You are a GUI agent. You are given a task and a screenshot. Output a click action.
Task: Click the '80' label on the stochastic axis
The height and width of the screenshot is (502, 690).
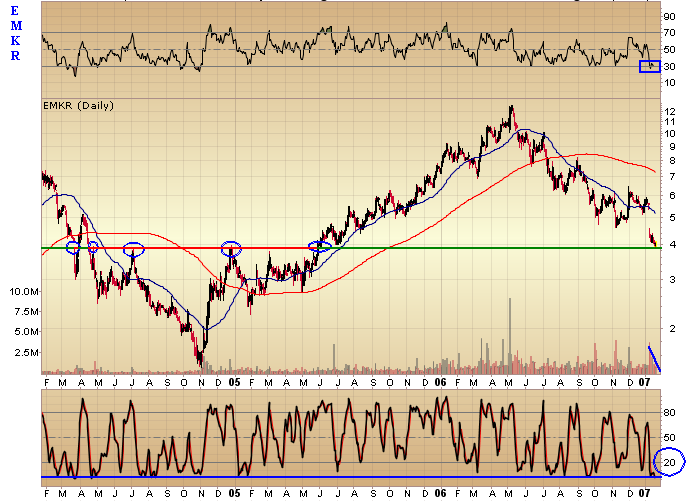click(x=669, y=413)
